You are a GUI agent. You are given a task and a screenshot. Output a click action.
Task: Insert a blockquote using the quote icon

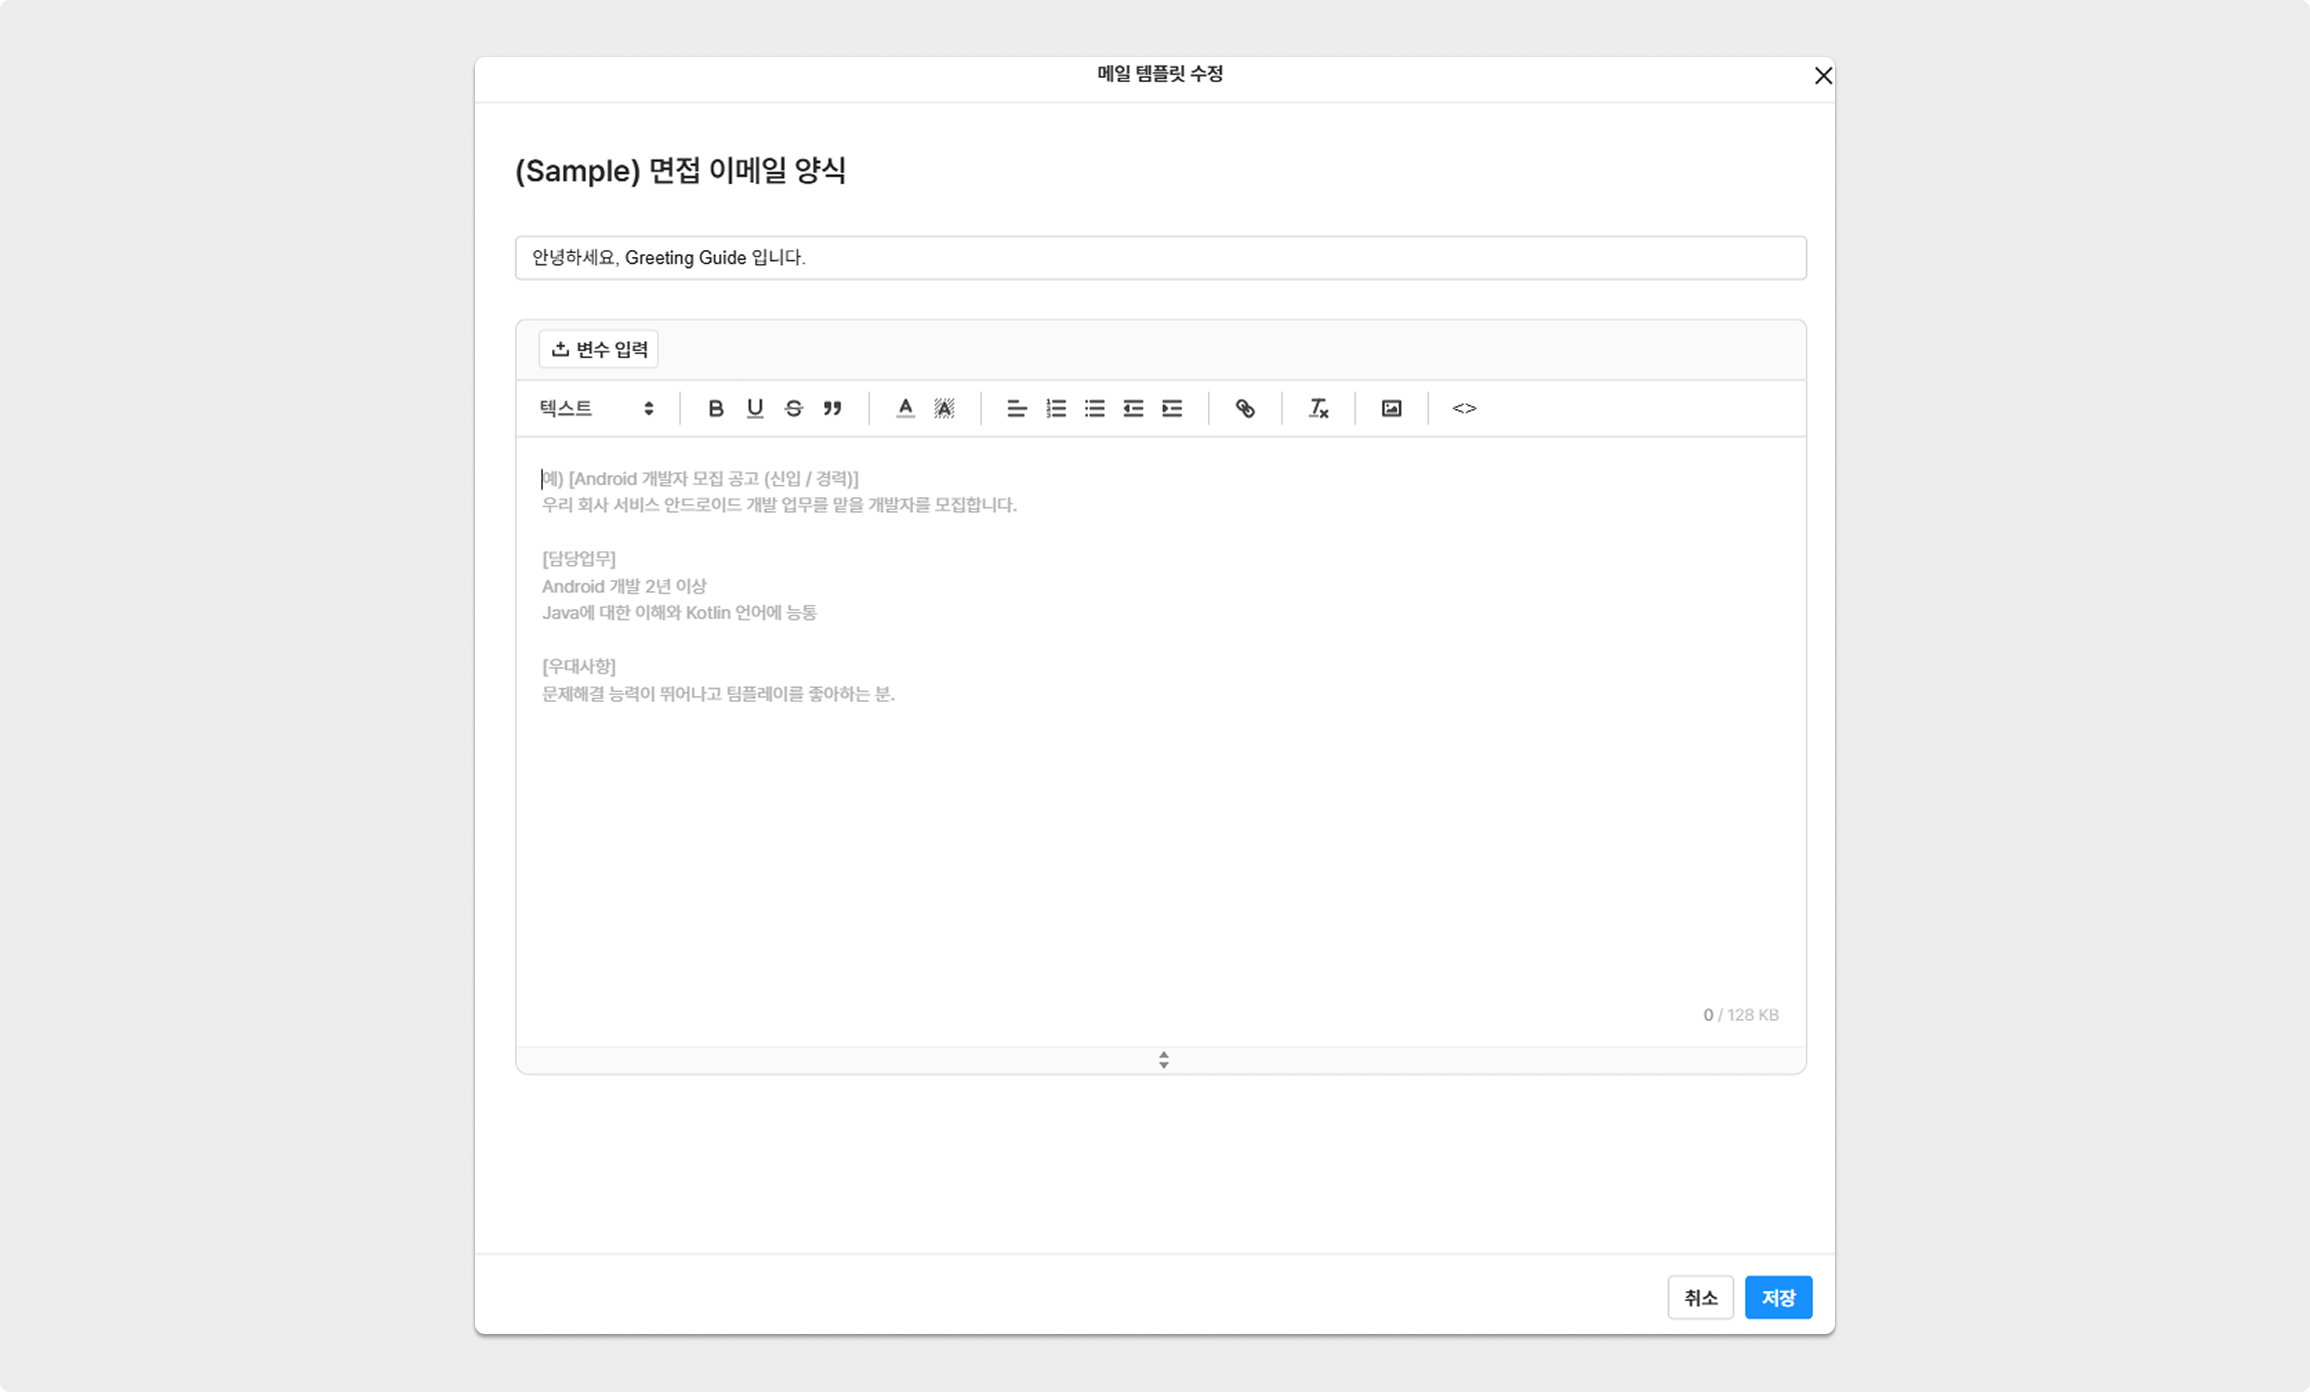point(832,408)
